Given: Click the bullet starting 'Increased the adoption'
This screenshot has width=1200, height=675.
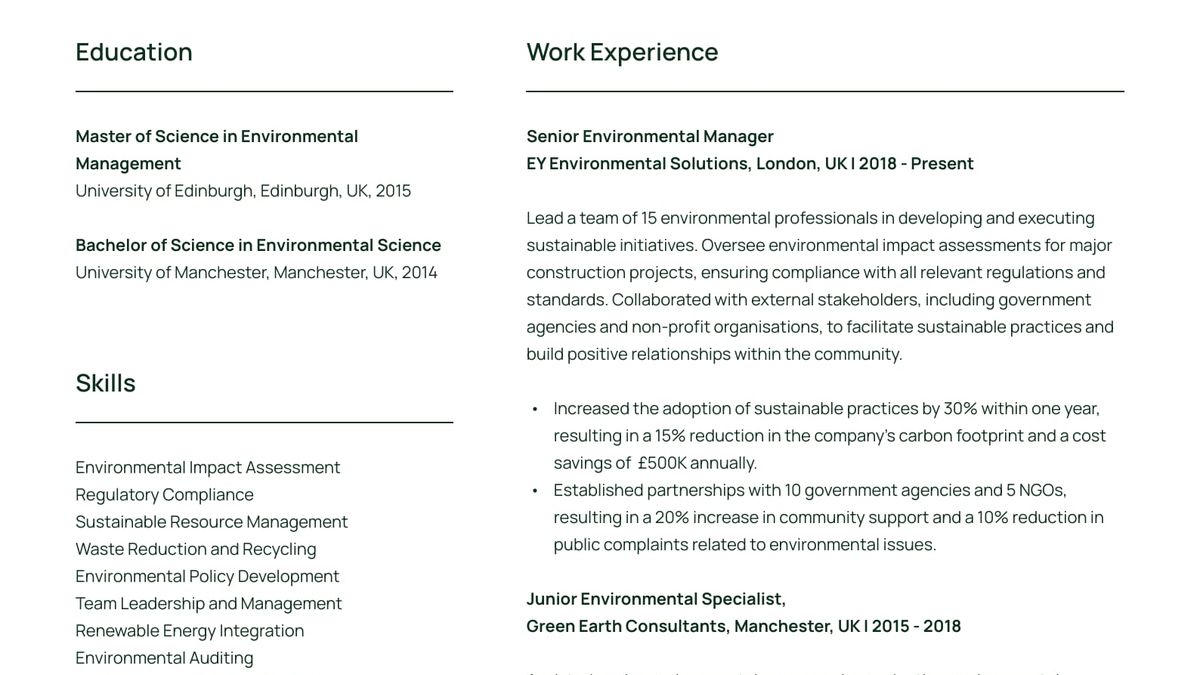Looking at the screenshot, I should 830,435.
